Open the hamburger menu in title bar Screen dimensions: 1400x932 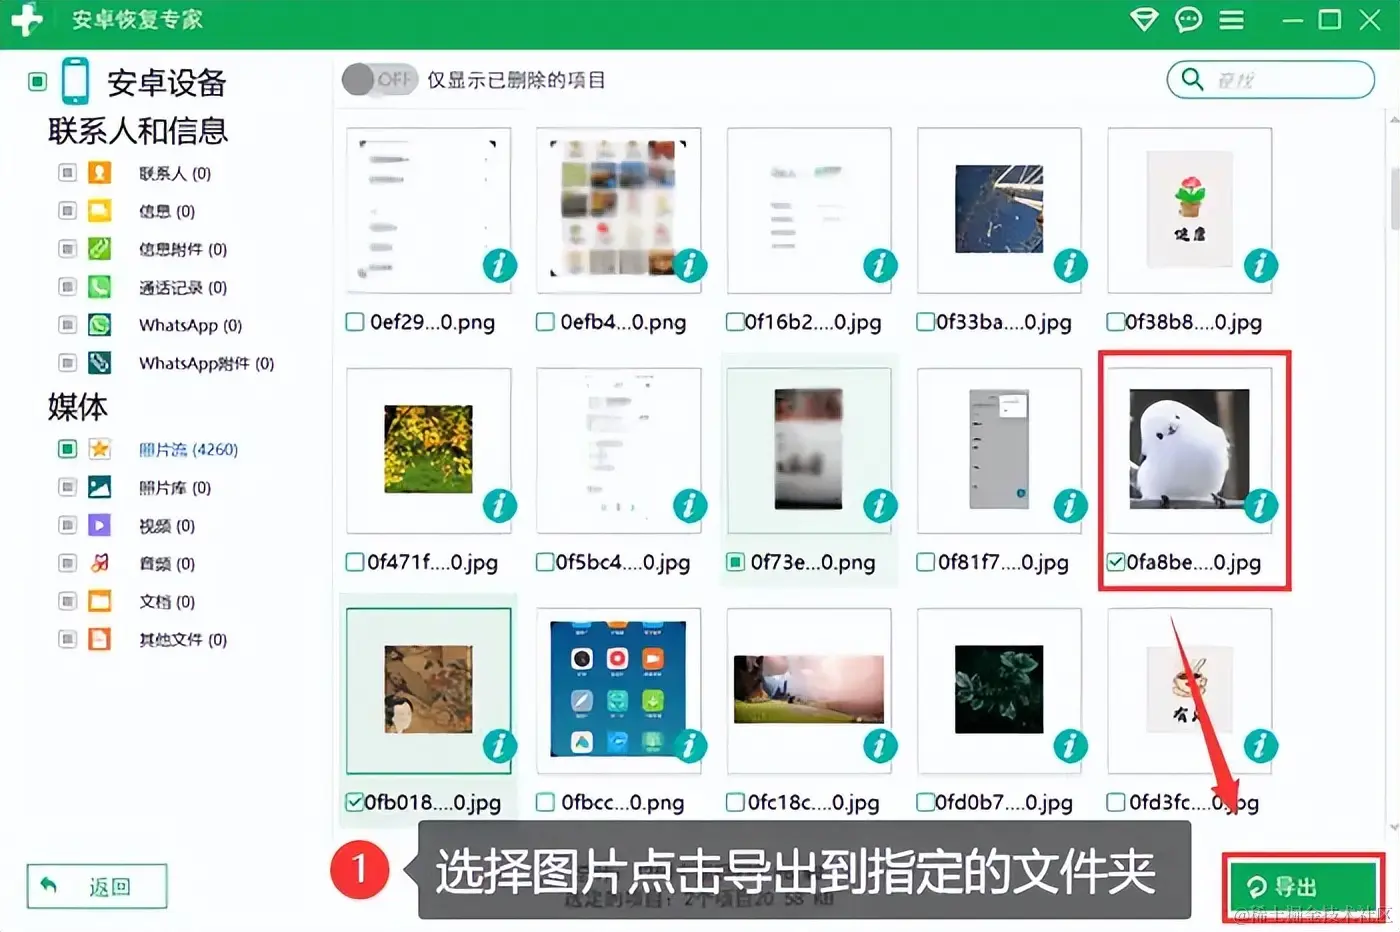pos(1232,19)
